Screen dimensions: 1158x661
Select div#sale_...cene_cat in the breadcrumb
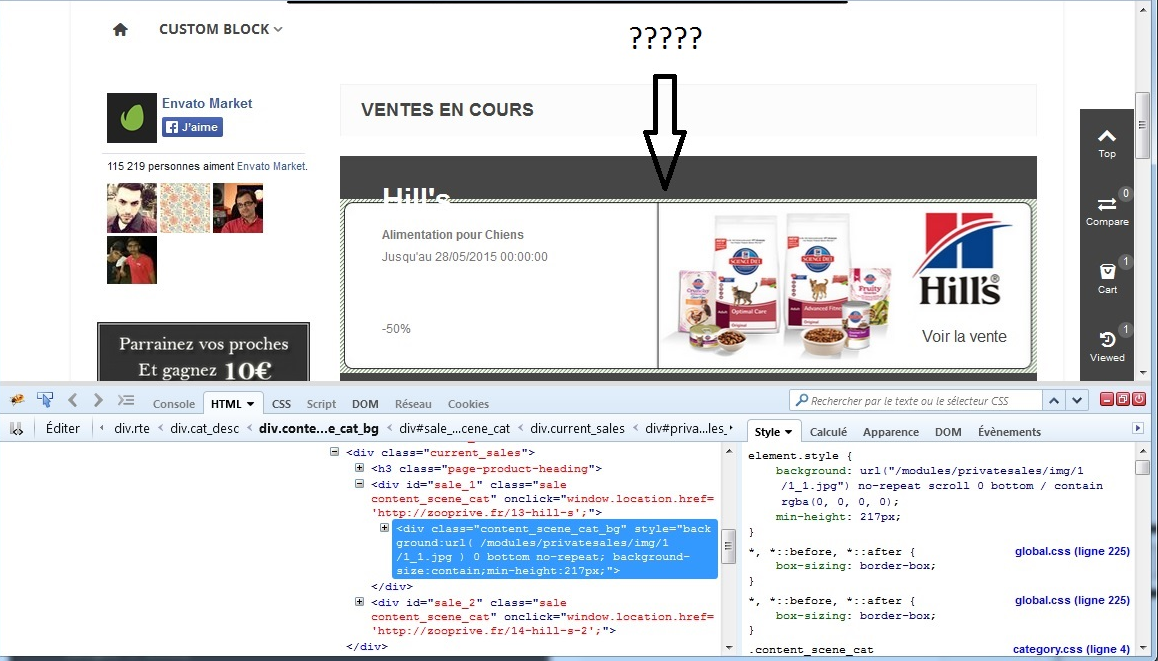[x=454, y=428]
